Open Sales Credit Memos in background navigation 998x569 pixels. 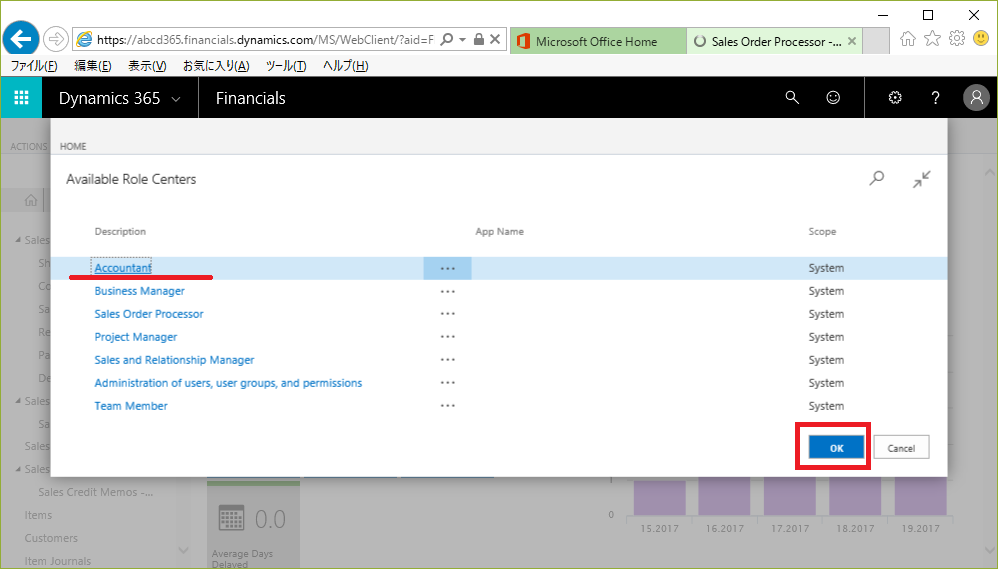coord(95,492)
